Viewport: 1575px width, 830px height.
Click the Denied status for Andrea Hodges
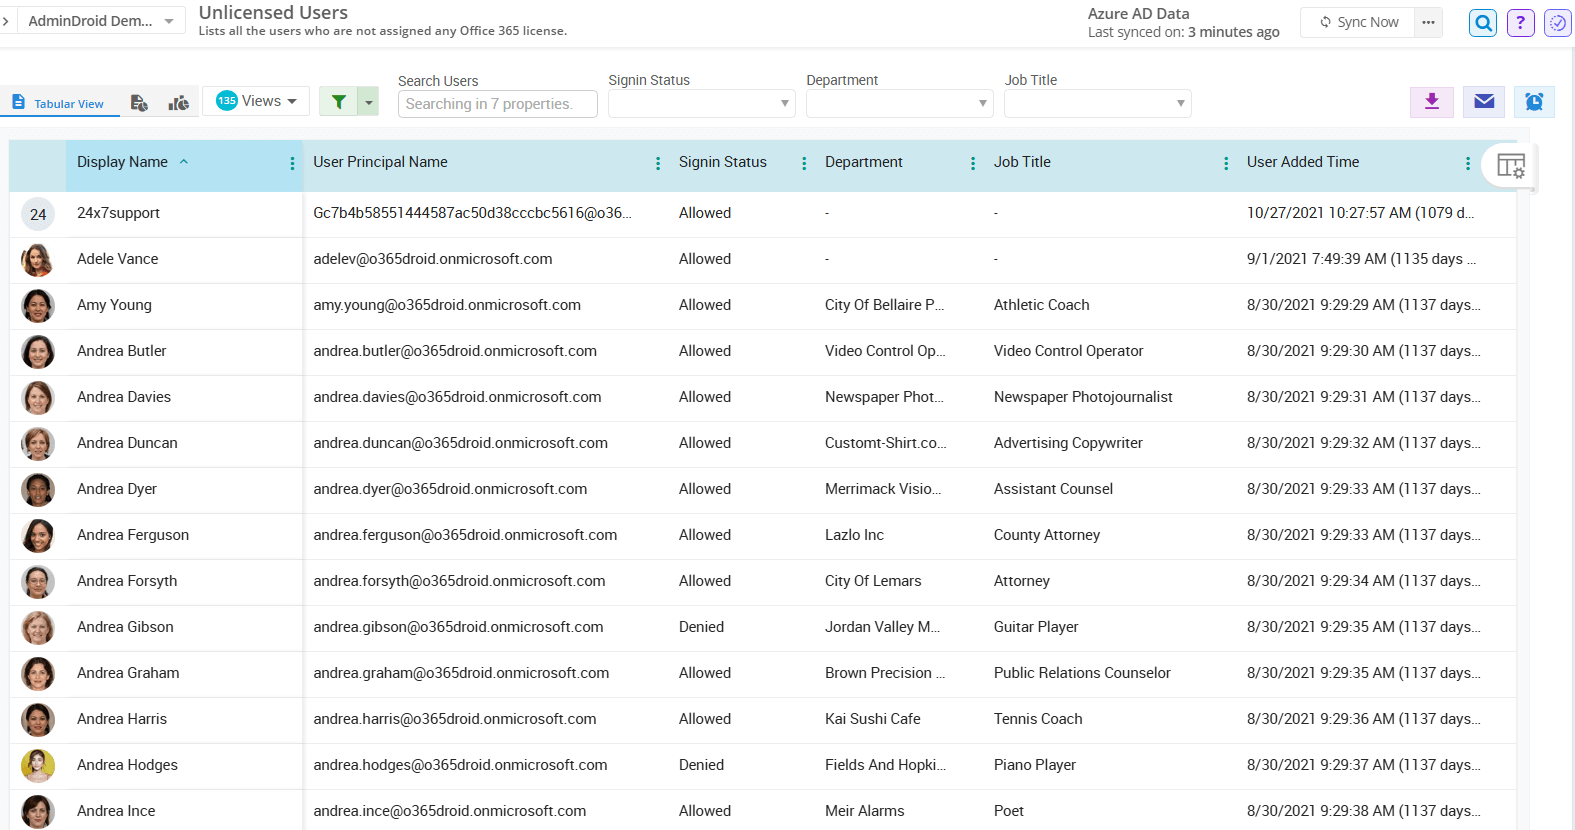click(701, 765)
